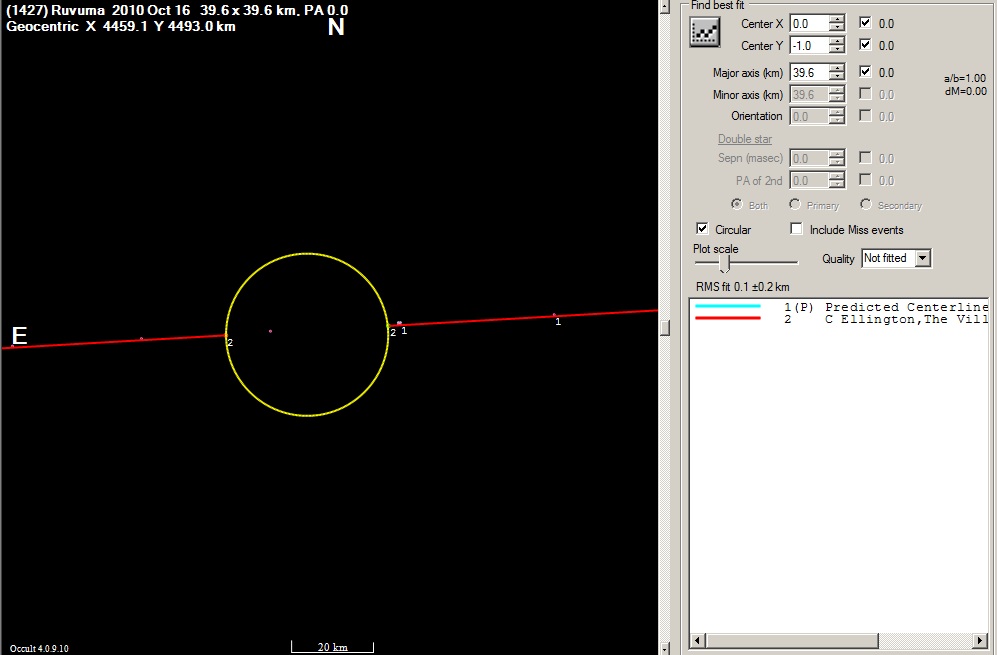997x655 pixels.
Task: Decrease Center X with down spinner
Action: tap(837, 27)
